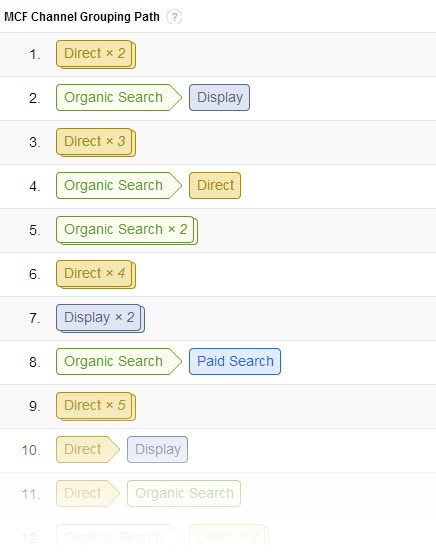436x559 pixels.
Task: Select the Direct × 4 path chip
Action: (96, 274)
